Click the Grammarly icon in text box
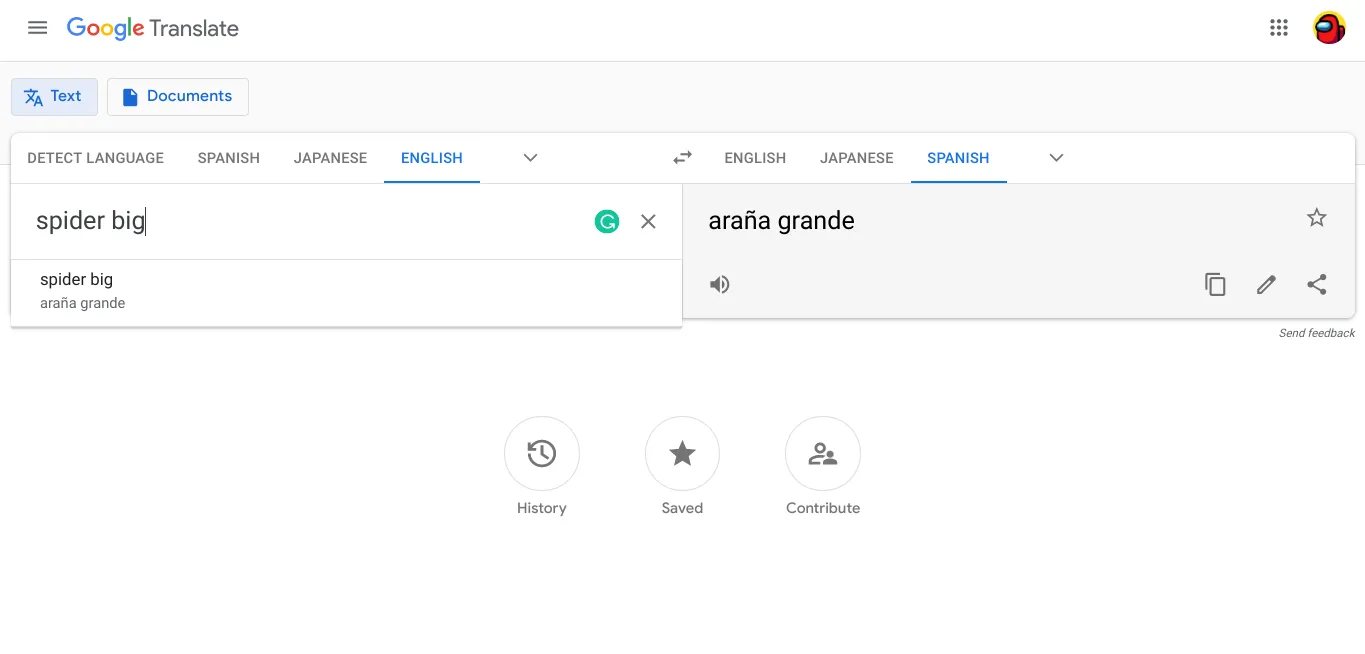The width and height of the screenshot is (1365, 654). (607, 222)
